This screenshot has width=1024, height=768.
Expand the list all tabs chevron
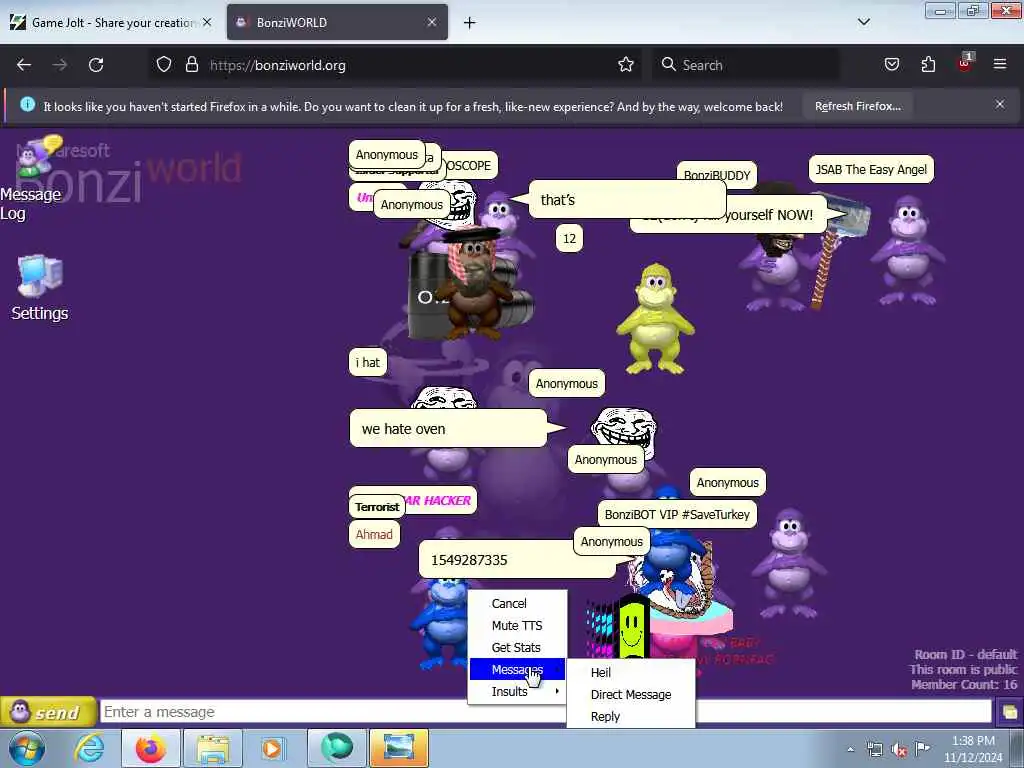coord(863,22)
